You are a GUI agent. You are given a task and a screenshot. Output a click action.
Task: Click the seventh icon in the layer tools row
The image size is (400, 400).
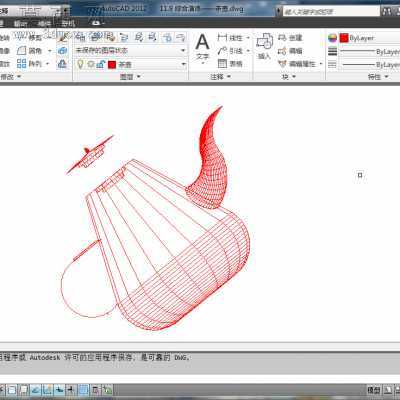167,37
